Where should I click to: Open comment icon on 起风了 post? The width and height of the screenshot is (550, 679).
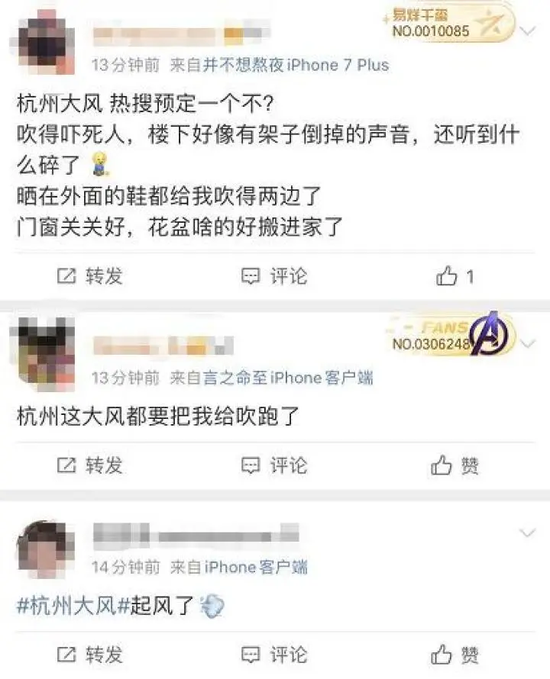[x=250, y=654]
